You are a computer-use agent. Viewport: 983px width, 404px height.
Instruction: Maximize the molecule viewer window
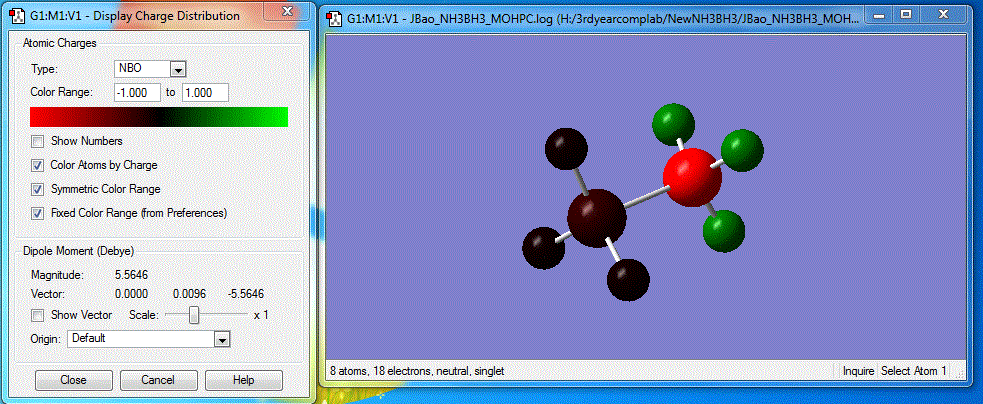907,14
